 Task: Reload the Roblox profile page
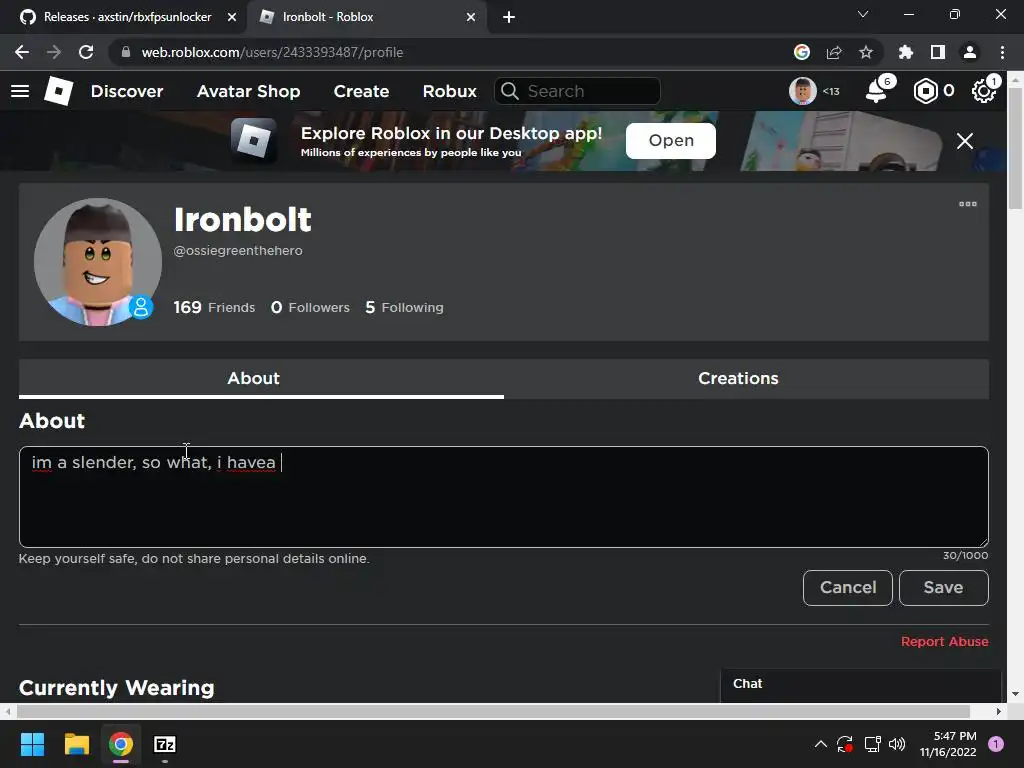coord(86,52)
